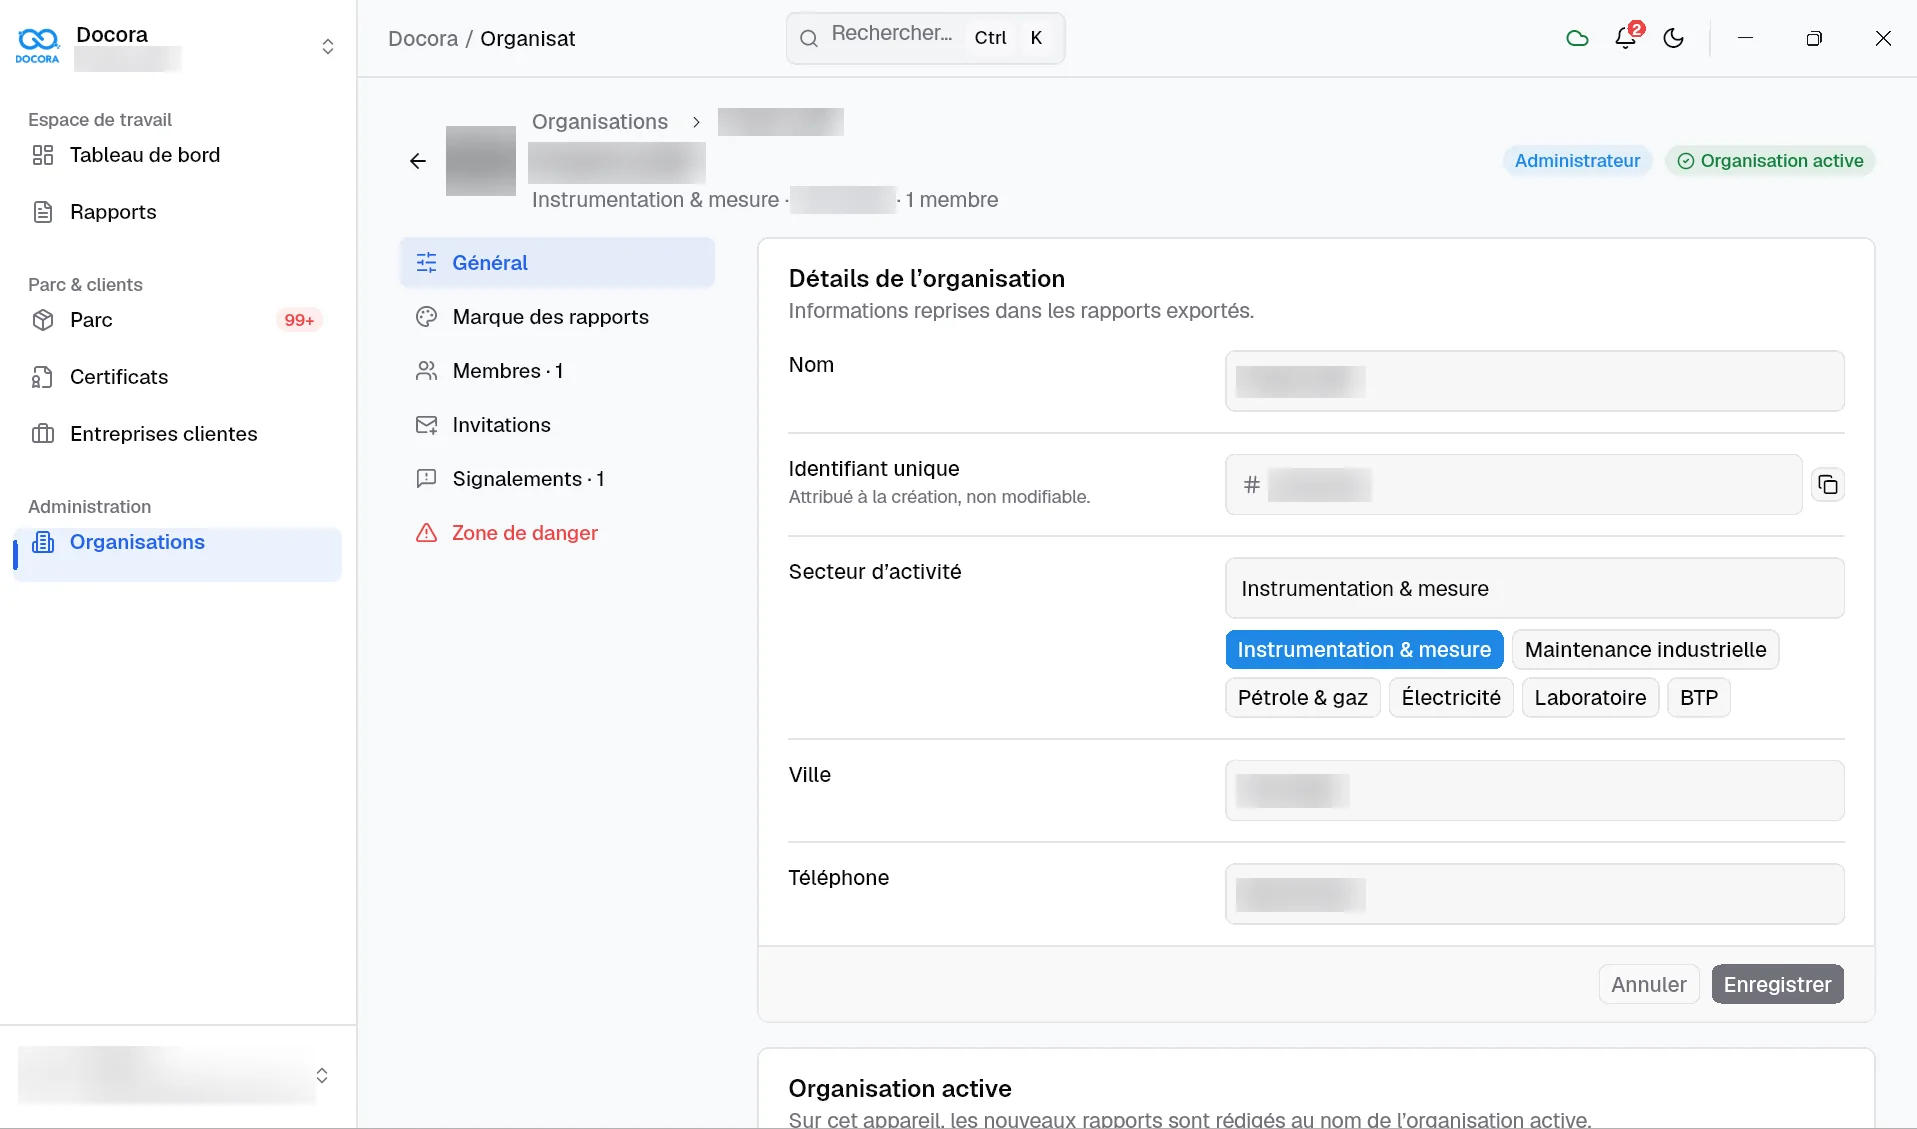Open Membres · 1 tab
This screenshot has height=1129, width=1917.
(x=557, y=371)
